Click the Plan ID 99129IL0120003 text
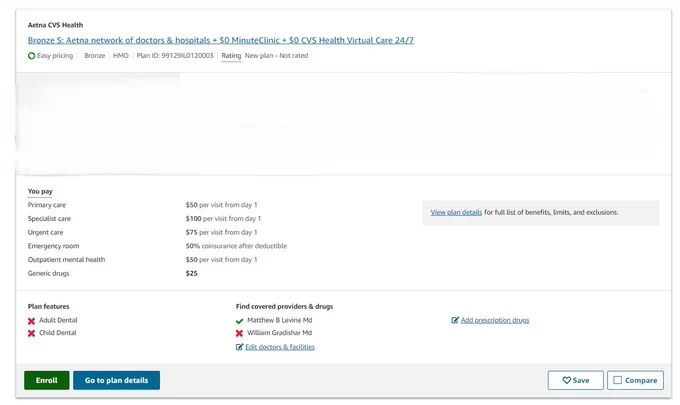The width and height of the screenshot is (680, 405). (175, 56)
